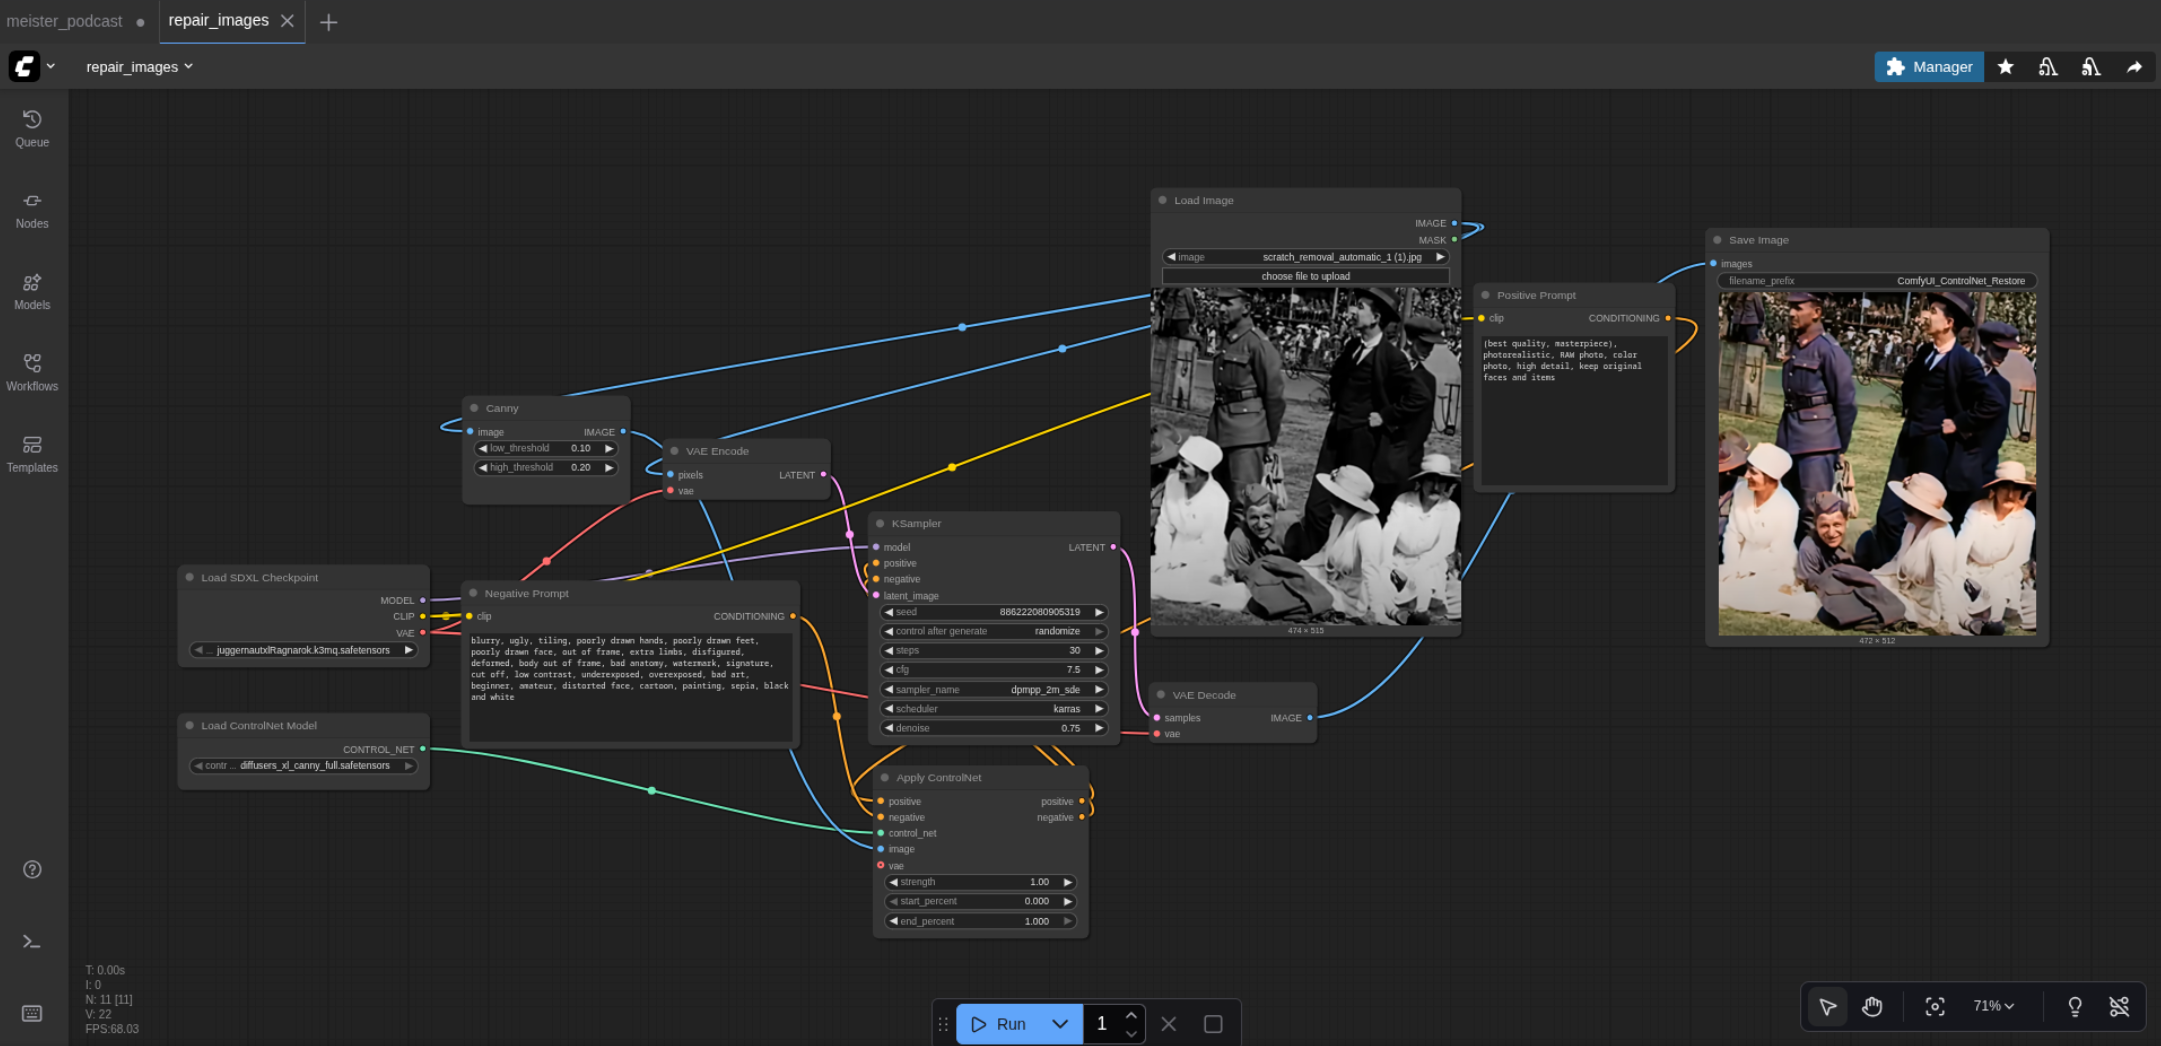Open a new workflow tab with plus
This screenshot has height=1046, width=2161.
(328, 22)
